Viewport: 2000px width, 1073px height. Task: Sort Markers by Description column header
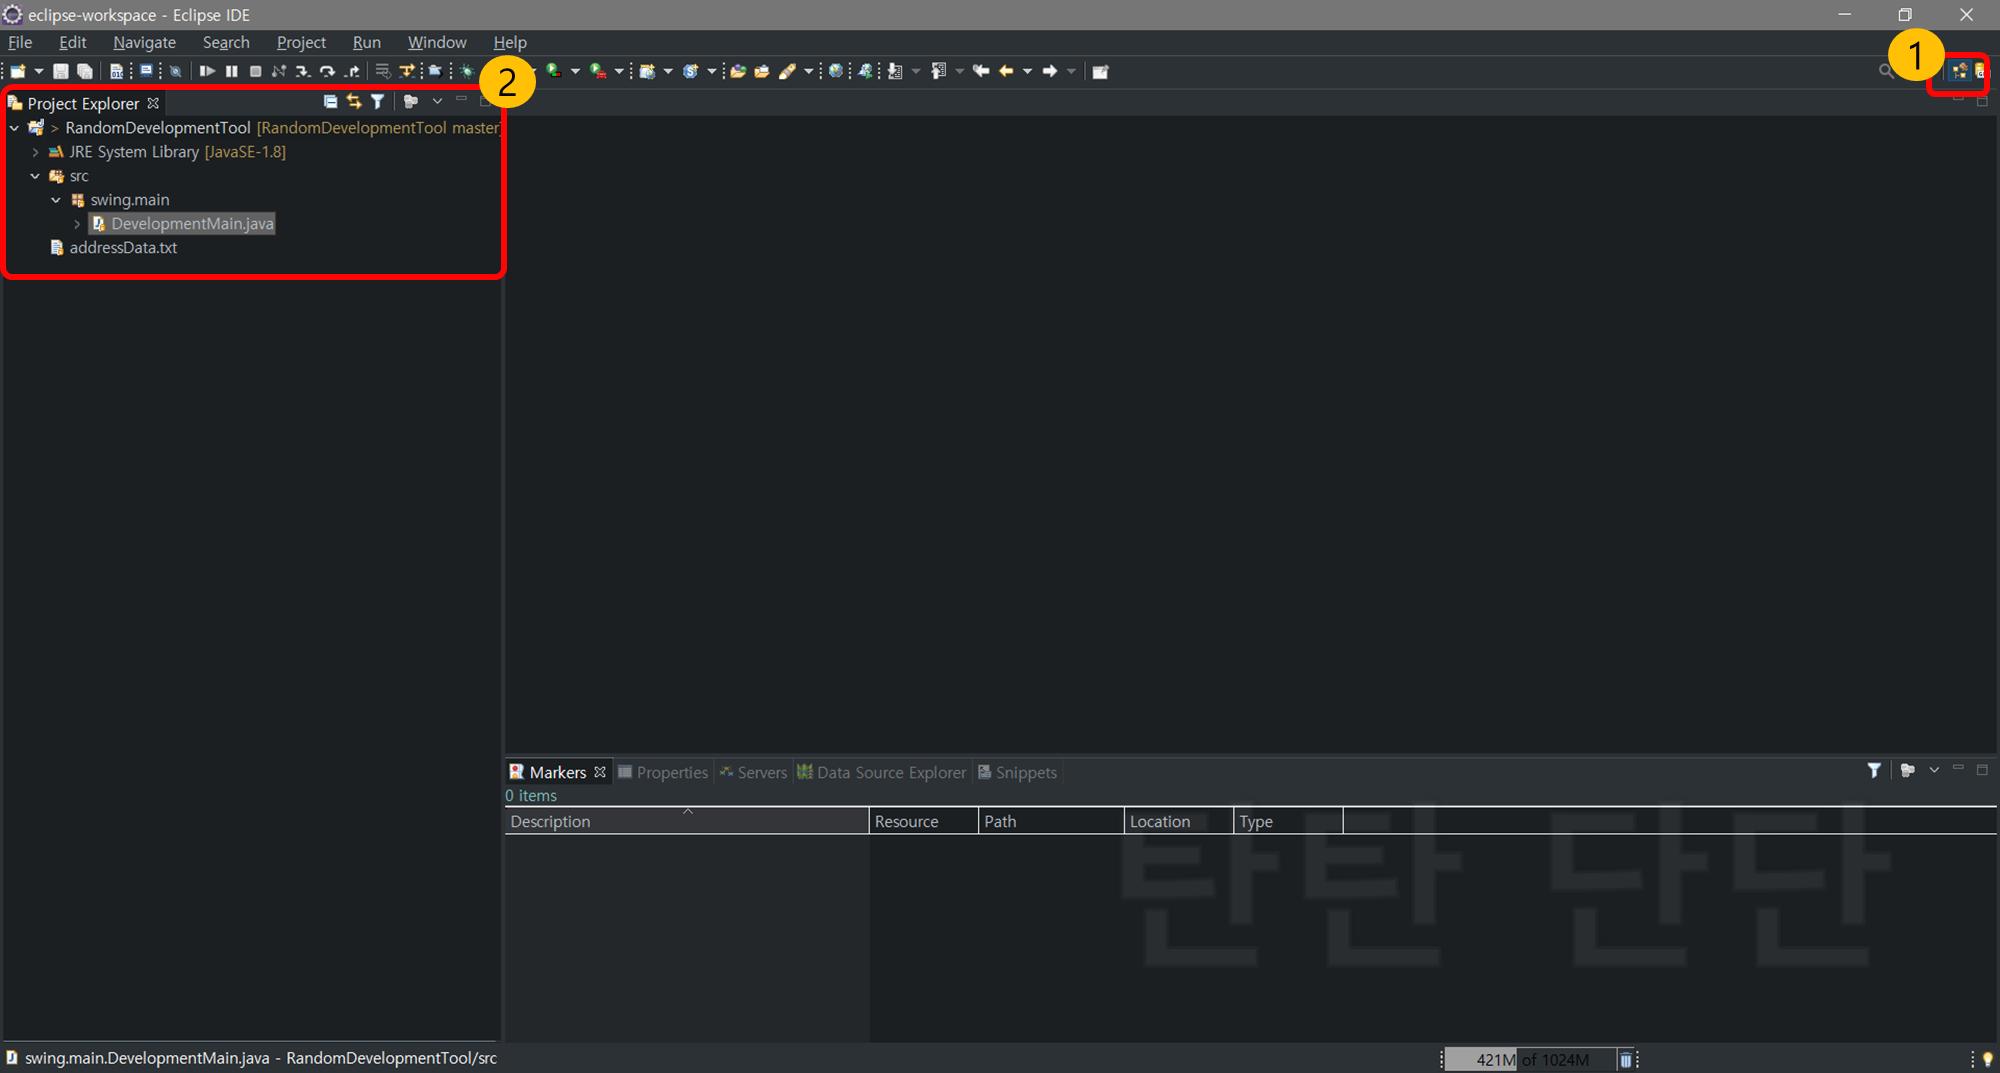[x=687, y=821]
